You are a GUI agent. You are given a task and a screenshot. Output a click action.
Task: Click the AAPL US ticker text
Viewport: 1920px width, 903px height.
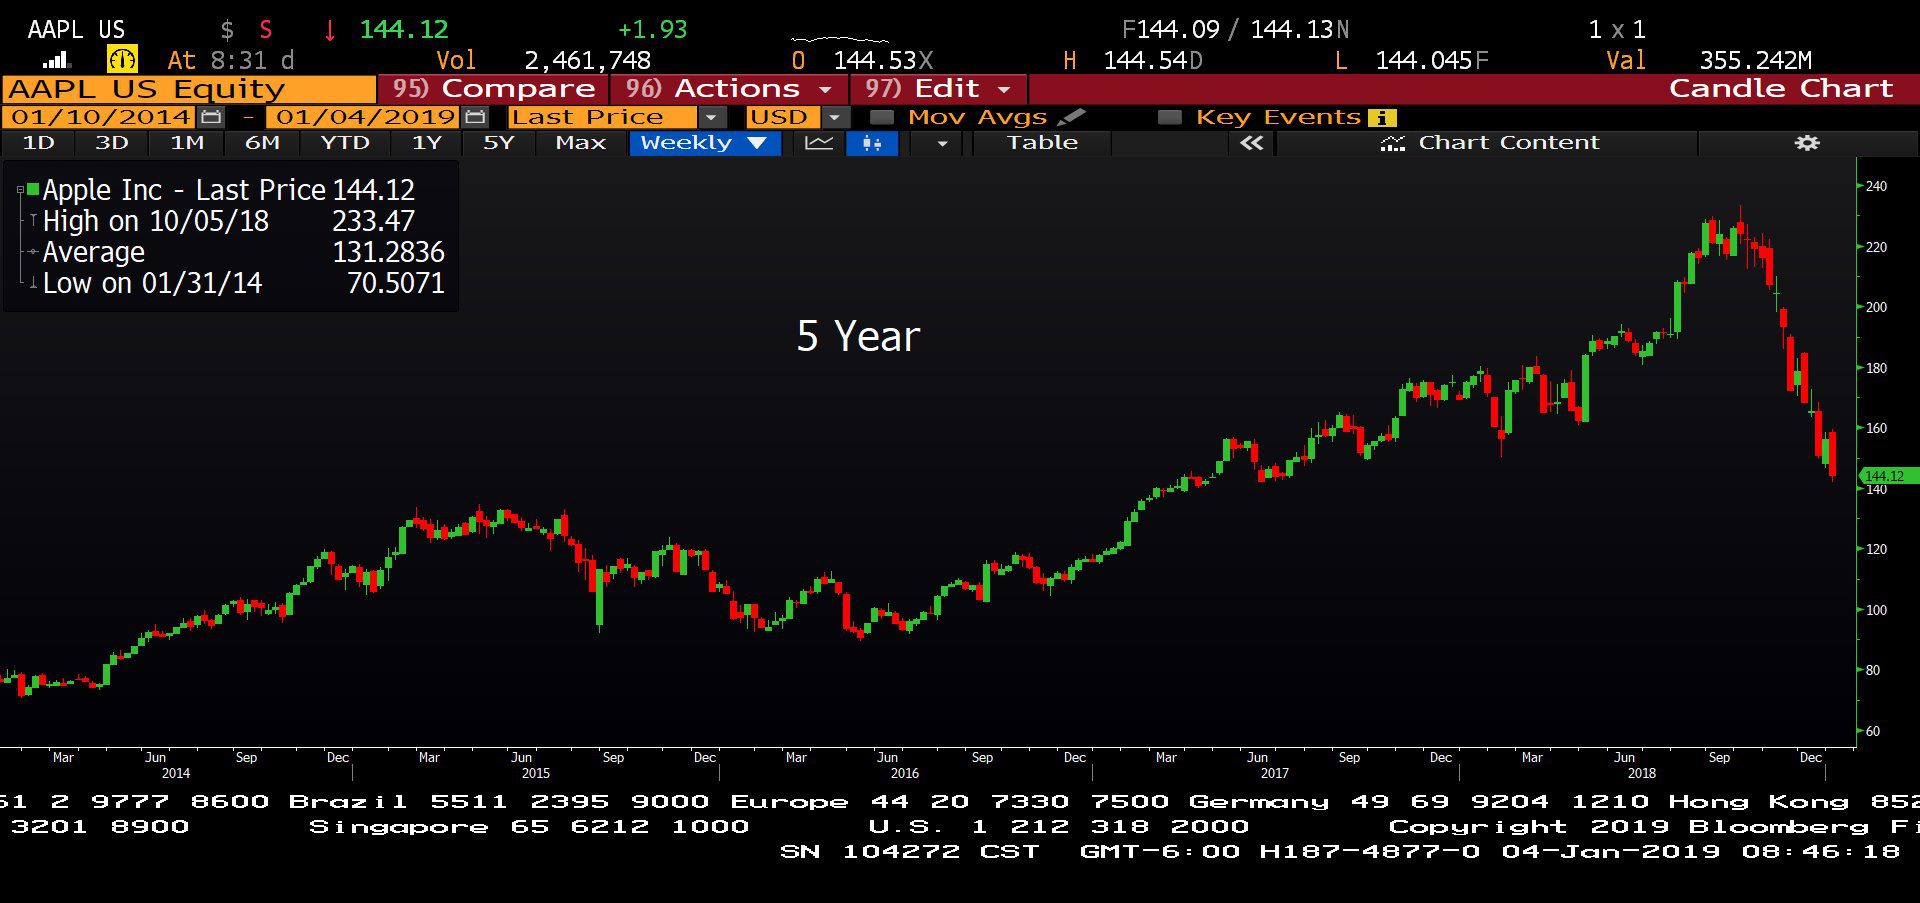(76, 30)
